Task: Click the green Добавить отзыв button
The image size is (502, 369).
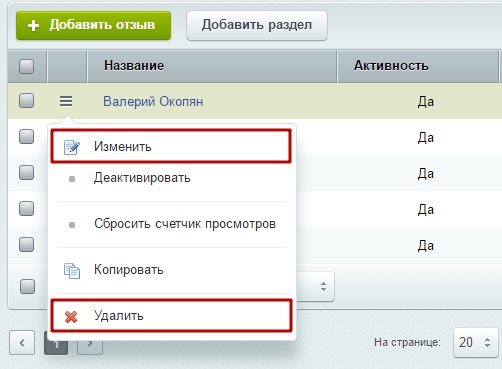Action: pos(93,25)
